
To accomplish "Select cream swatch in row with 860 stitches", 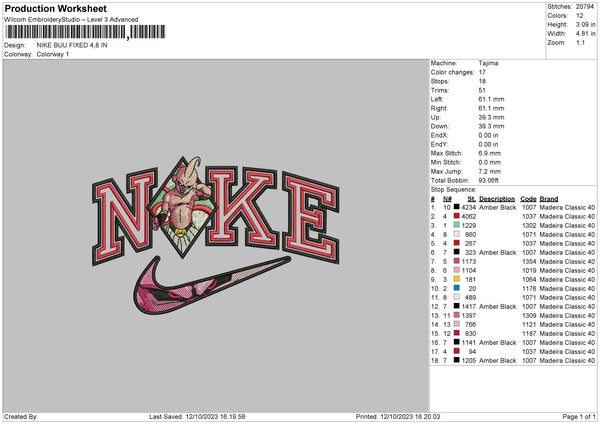I will 457,234.
